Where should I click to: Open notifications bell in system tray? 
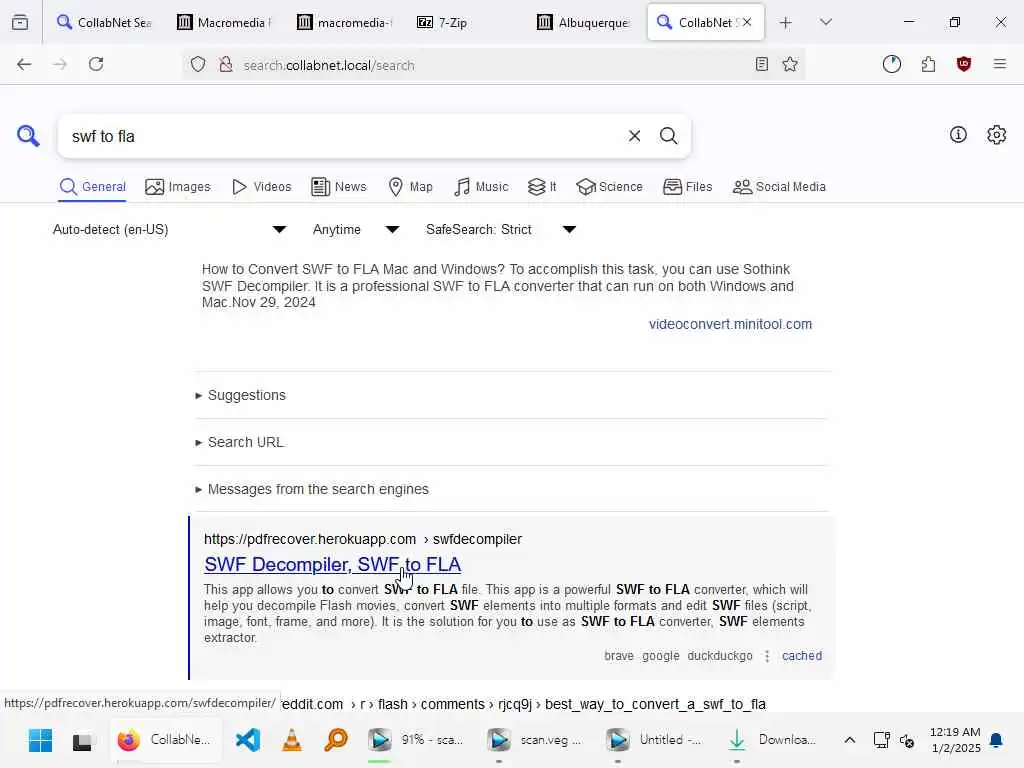996,740
